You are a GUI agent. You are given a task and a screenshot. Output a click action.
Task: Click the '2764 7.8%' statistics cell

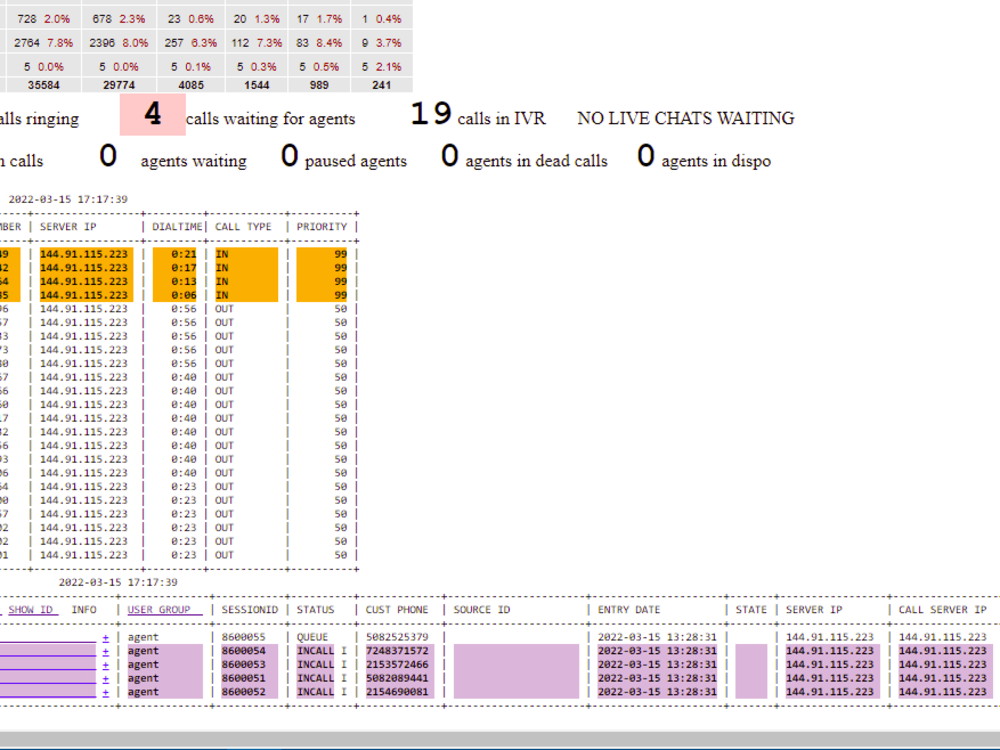pyautogui.click(x=44, y=43)
